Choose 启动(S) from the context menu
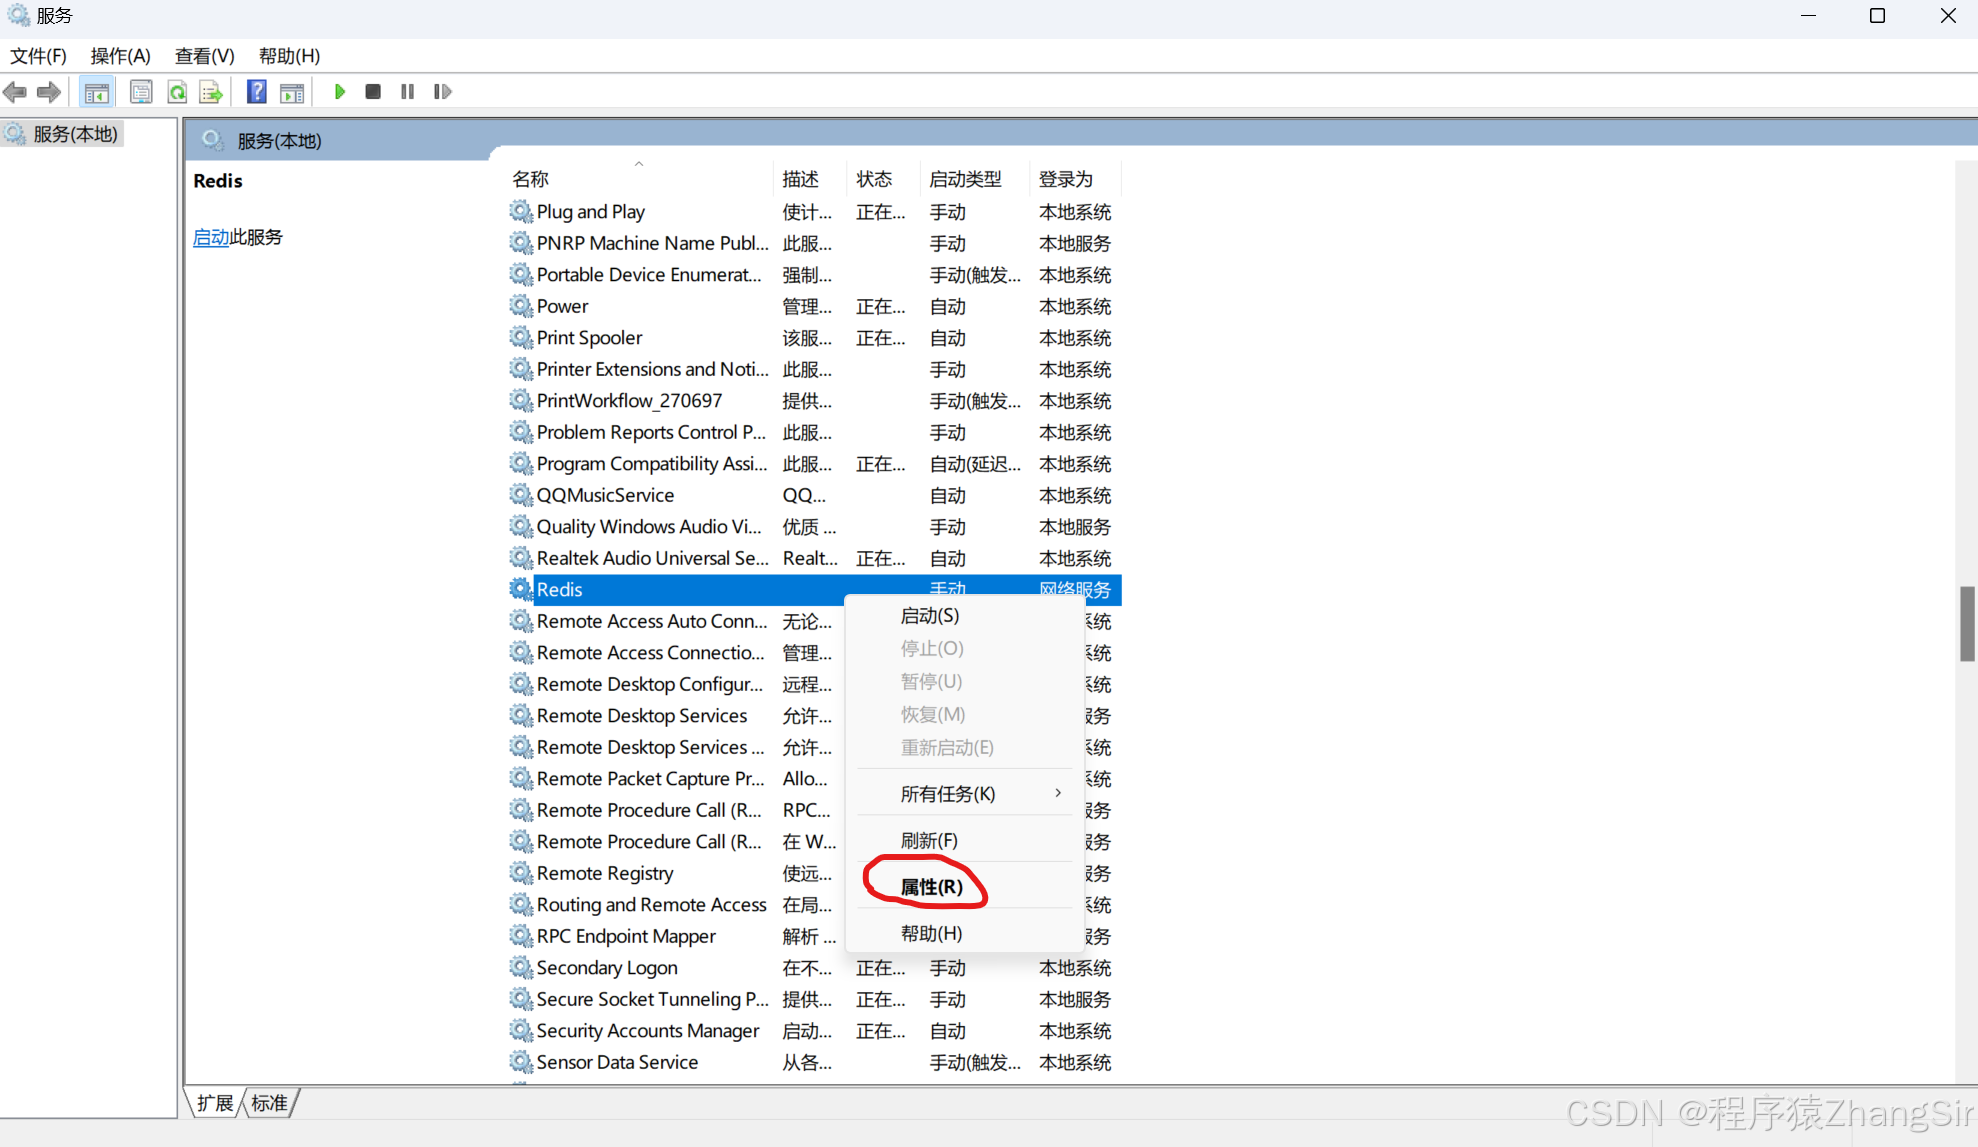Screen dimensions: 1978x1147 (929, 615)
